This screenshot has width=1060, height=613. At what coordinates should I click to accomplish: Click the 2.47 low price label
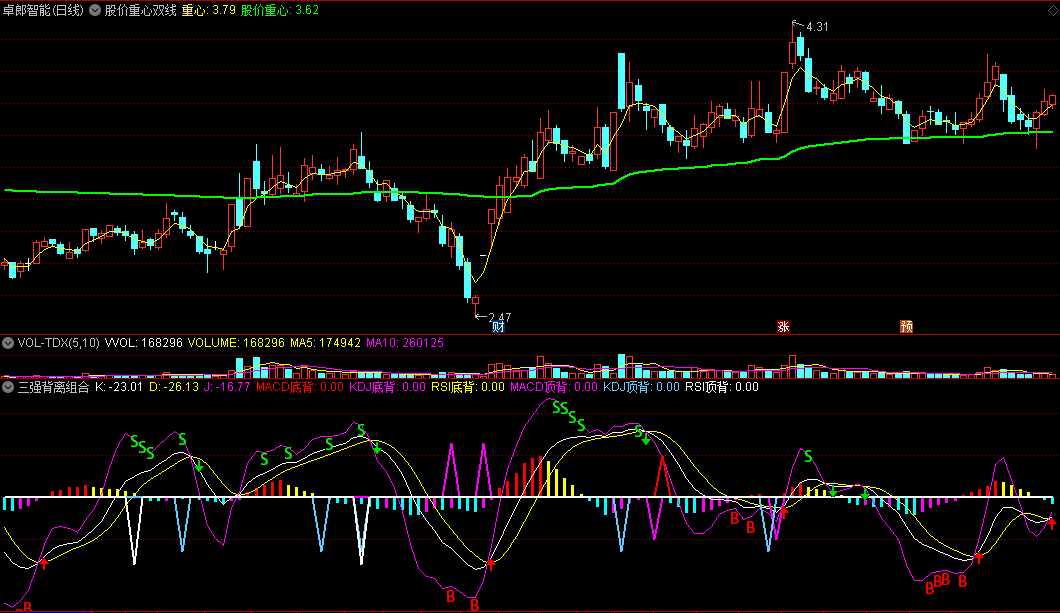[x=500, y=317]
